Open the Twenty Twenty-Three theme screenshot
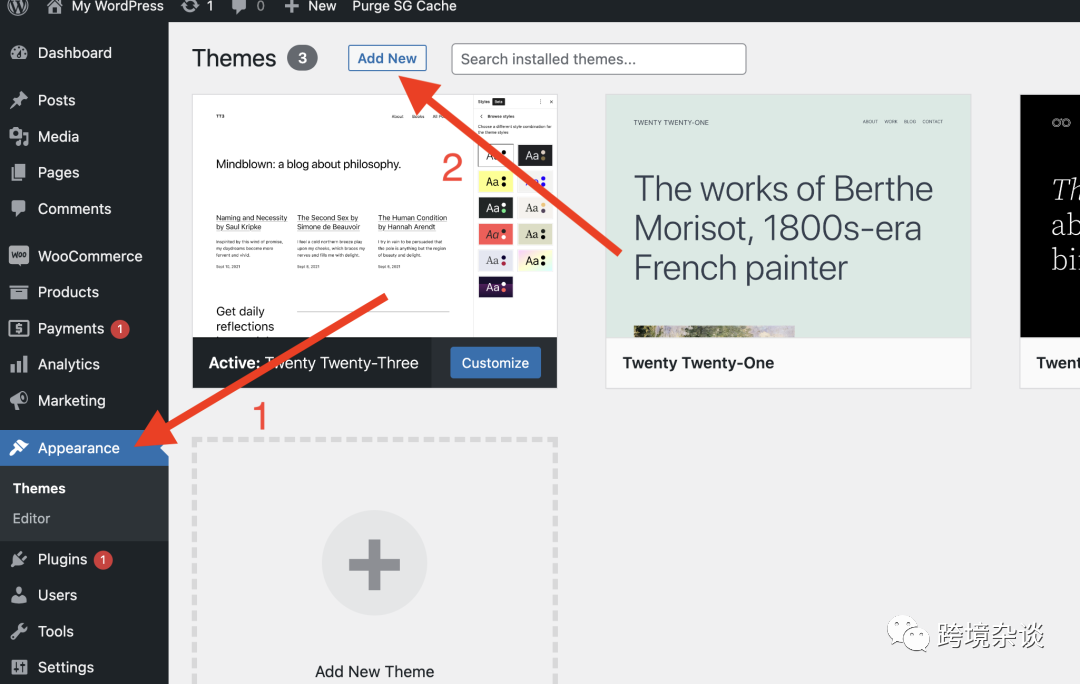The width and height of the screenshot is (1080, 684). 375,216
